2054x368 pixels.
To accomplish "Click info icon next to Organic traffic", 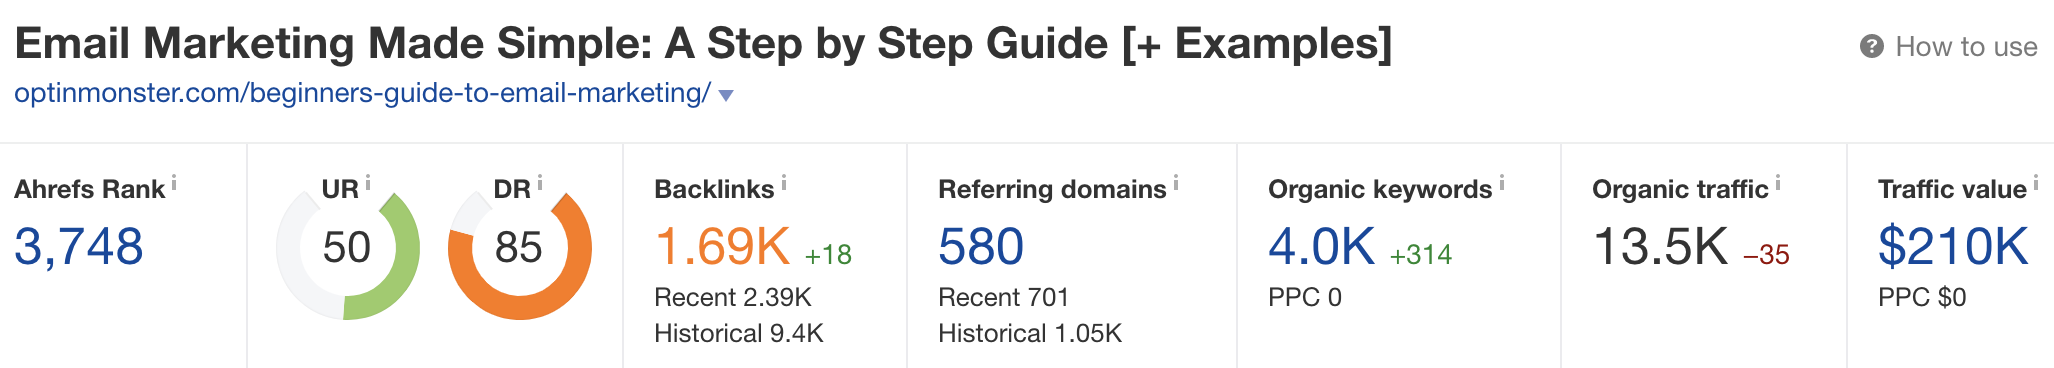I will 1778,182.
